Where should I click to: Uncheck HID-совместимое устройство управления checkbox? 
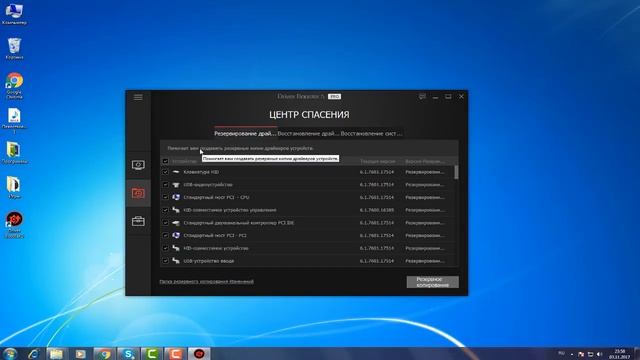[165, 210]
